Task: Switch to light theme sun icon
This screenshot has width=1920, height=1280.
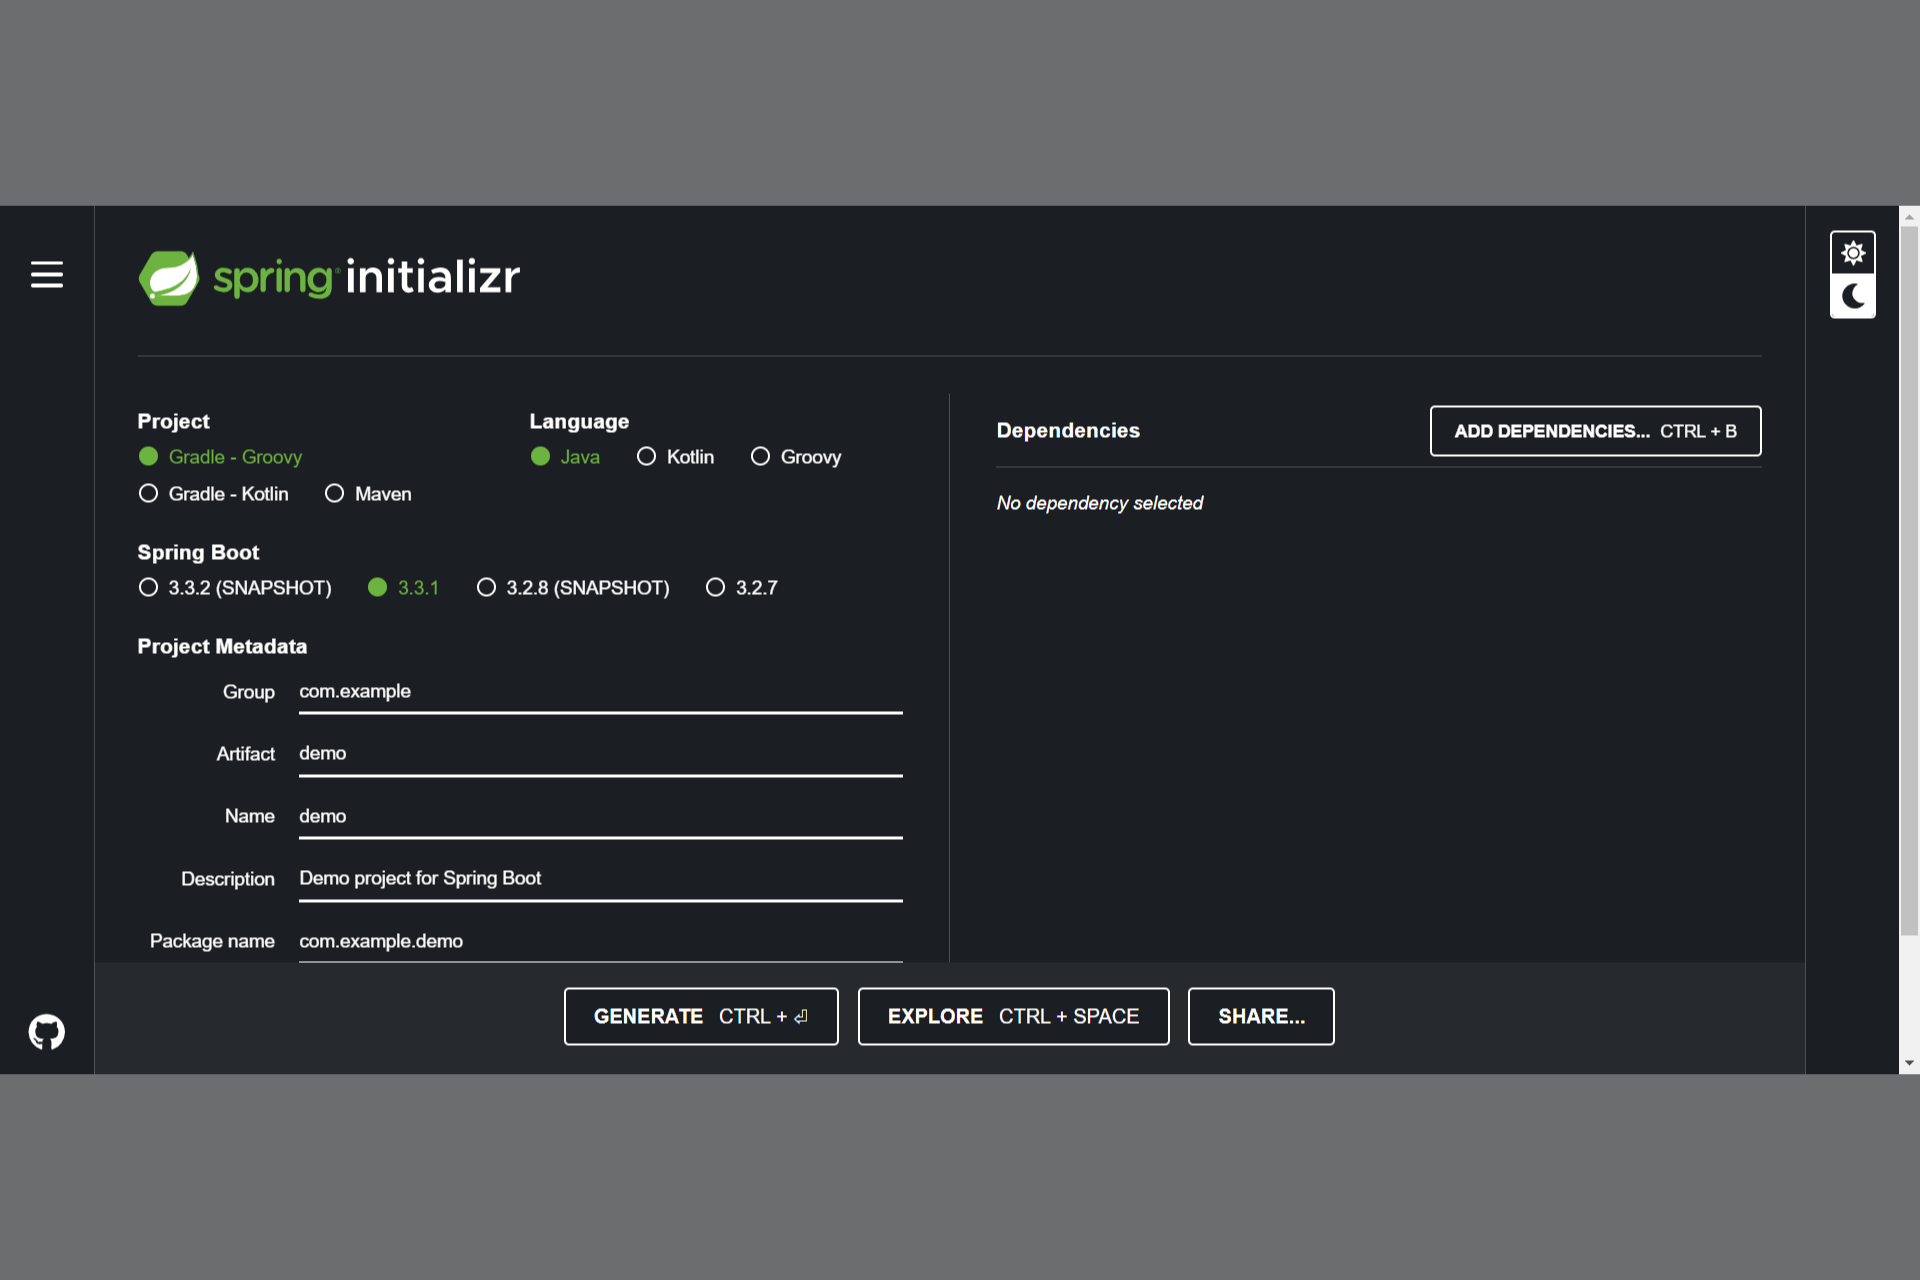Action: pyautogui.click(x=1852, y=253)
